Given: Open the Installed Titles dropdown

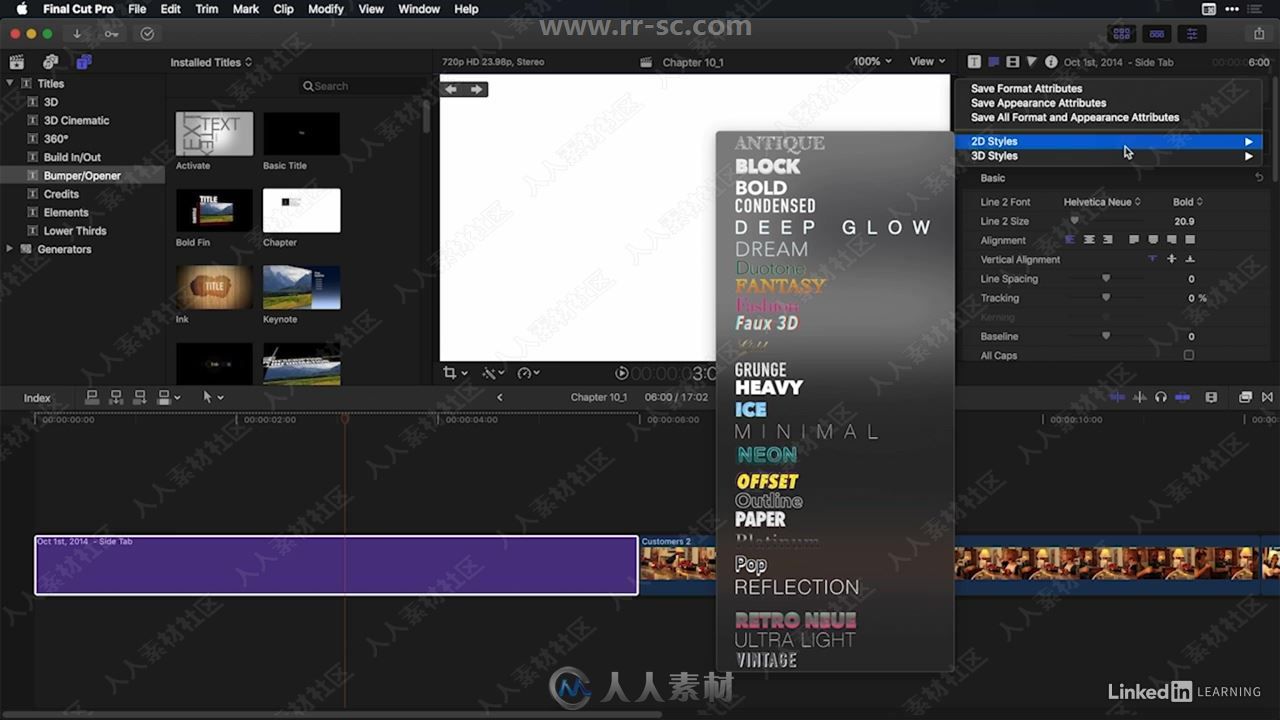Looking at the screenshot, I should (211, 62).
